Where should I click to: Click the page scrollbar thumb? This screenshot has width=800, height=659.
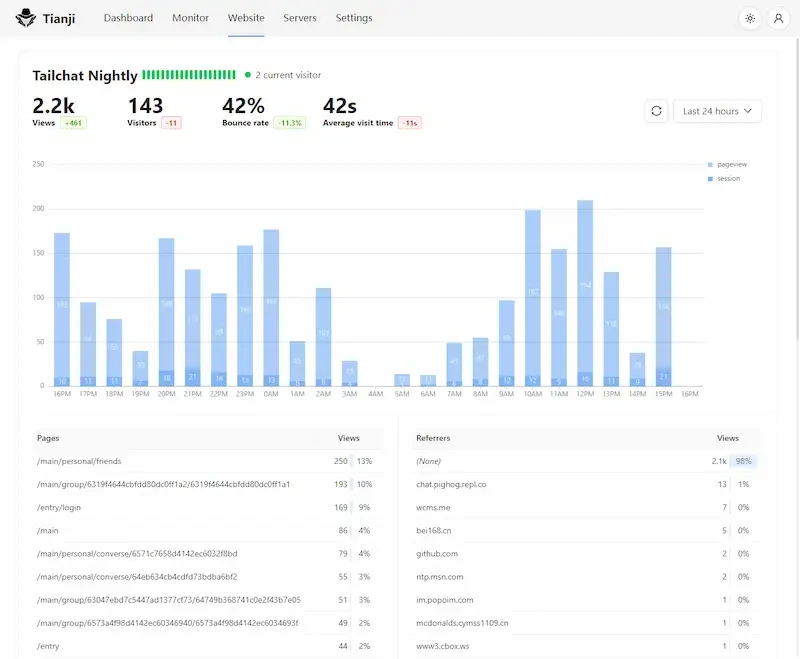point(797,189)
